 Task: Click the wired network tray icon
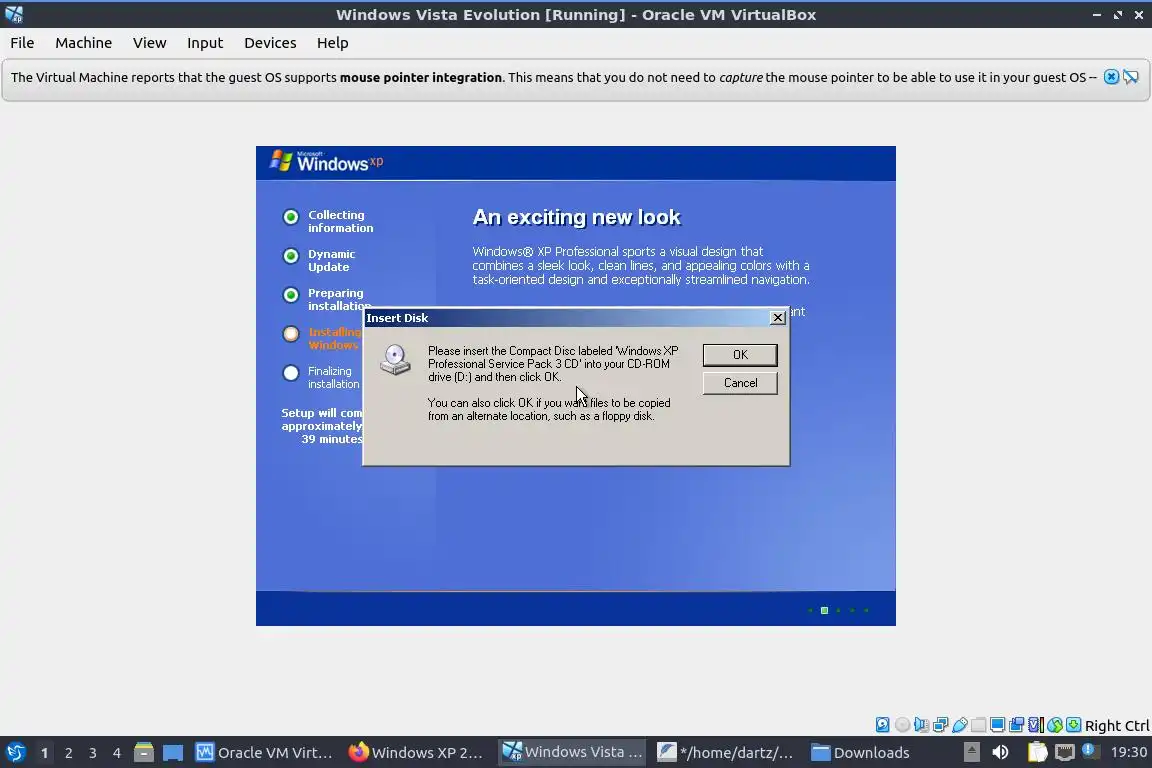point(1065,753)
